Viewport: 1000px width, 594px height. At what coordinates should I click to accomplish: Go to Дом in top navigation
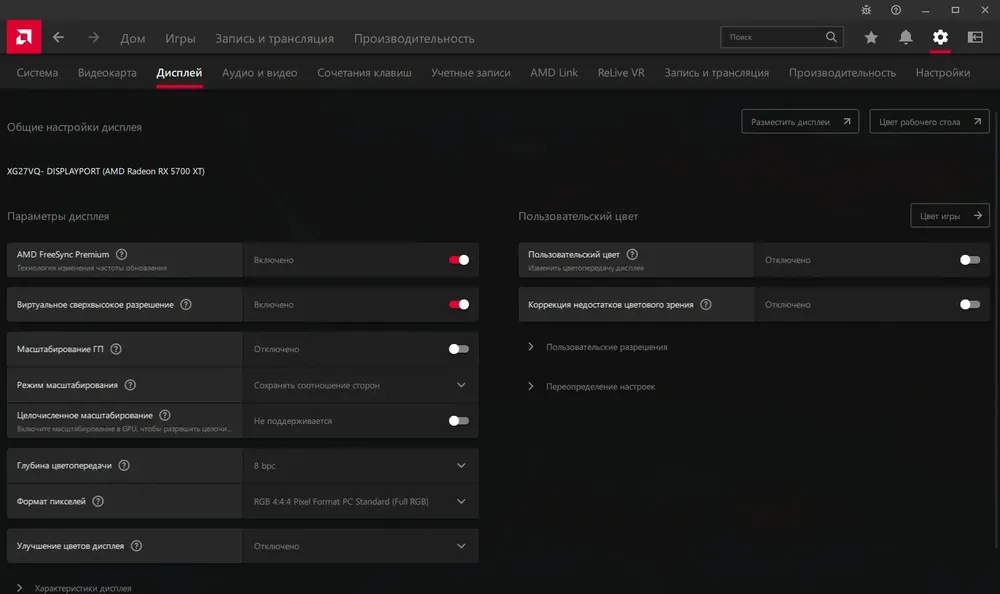[133, 38]
